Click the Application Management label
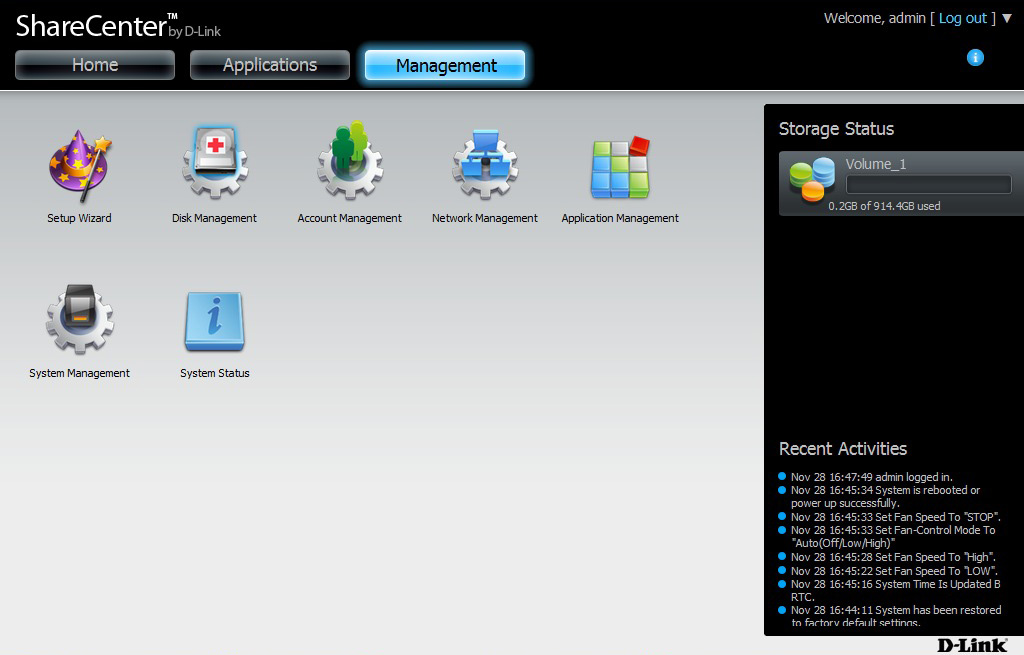This screenshot has width=1024, height=655. coord(620,218)
